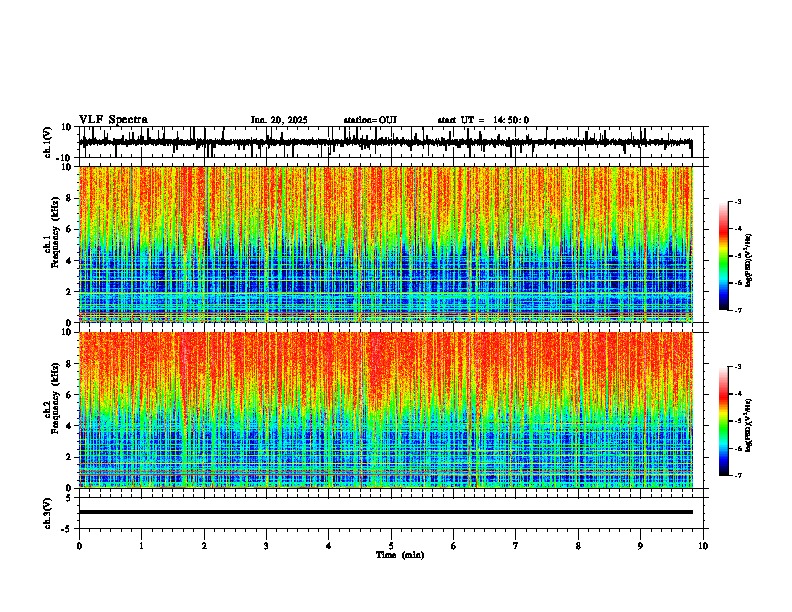This screenshot has height=612, width=792.
Task: Click time axis tick label "4"
Action: pos(329,546)
